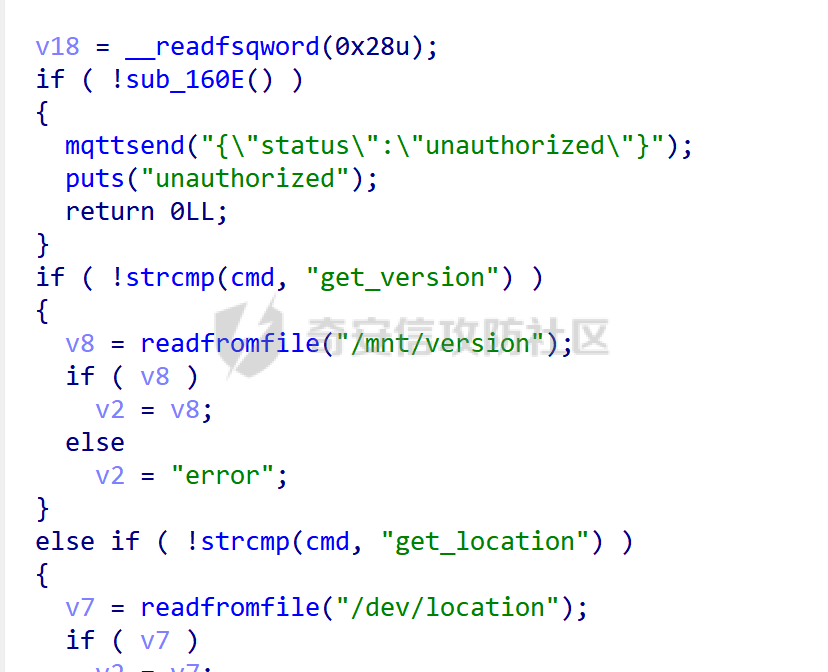Click variable v18 at the top
Screen dimensions: 828x672
click(58, 47)
